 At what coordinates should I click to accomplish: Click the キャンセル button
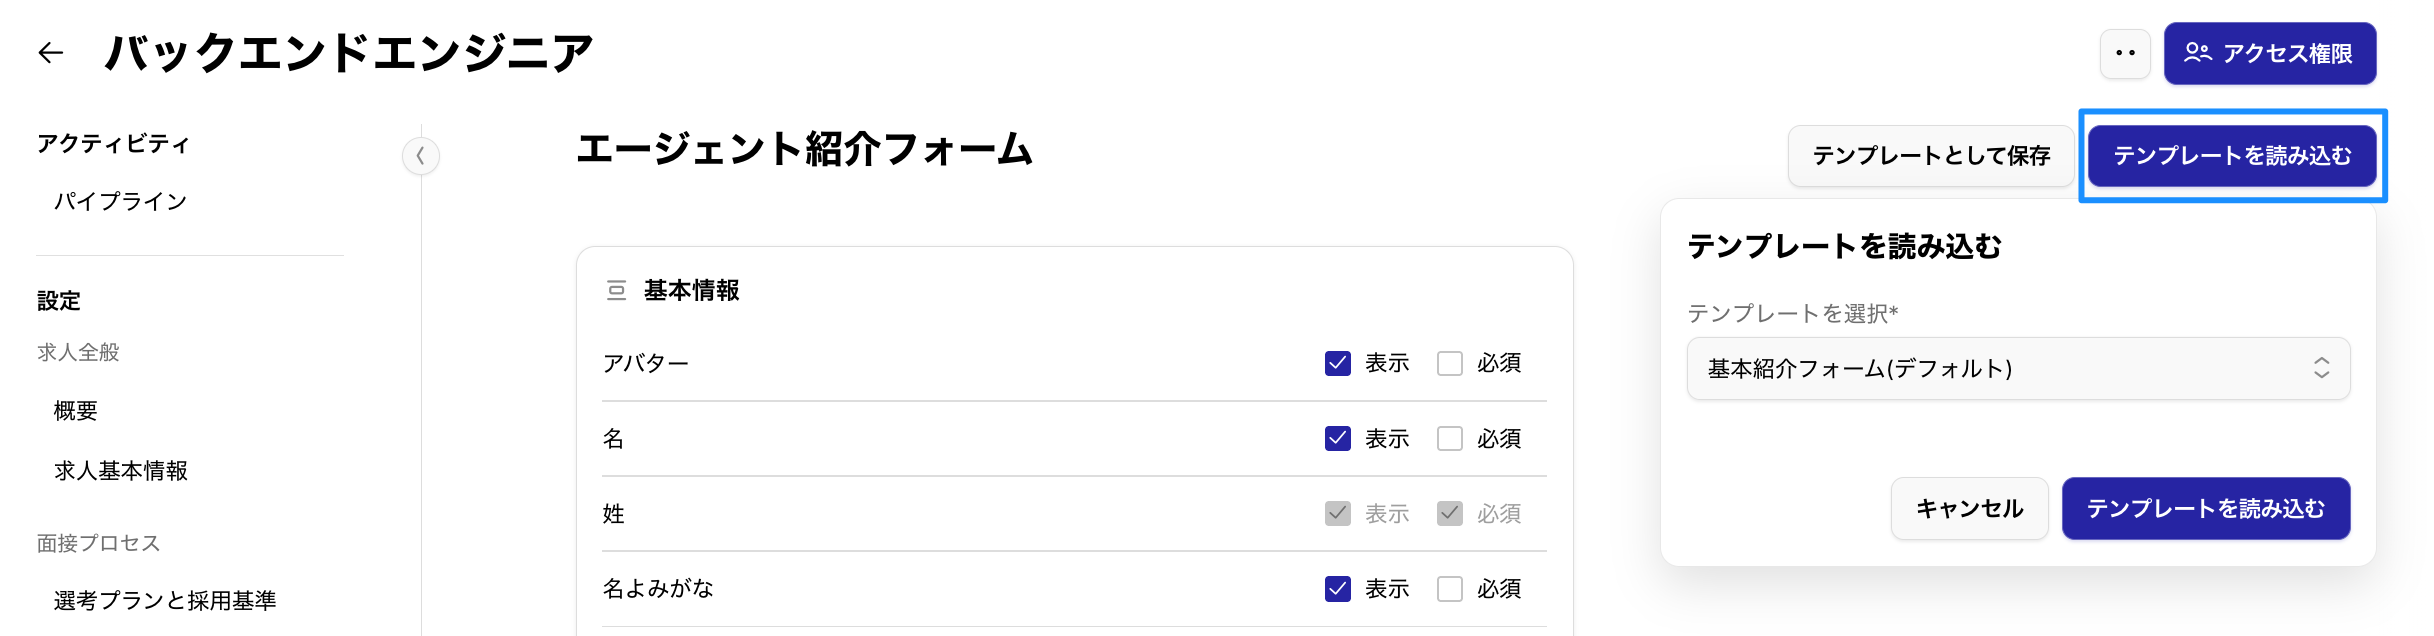[x=1969, y=509]
